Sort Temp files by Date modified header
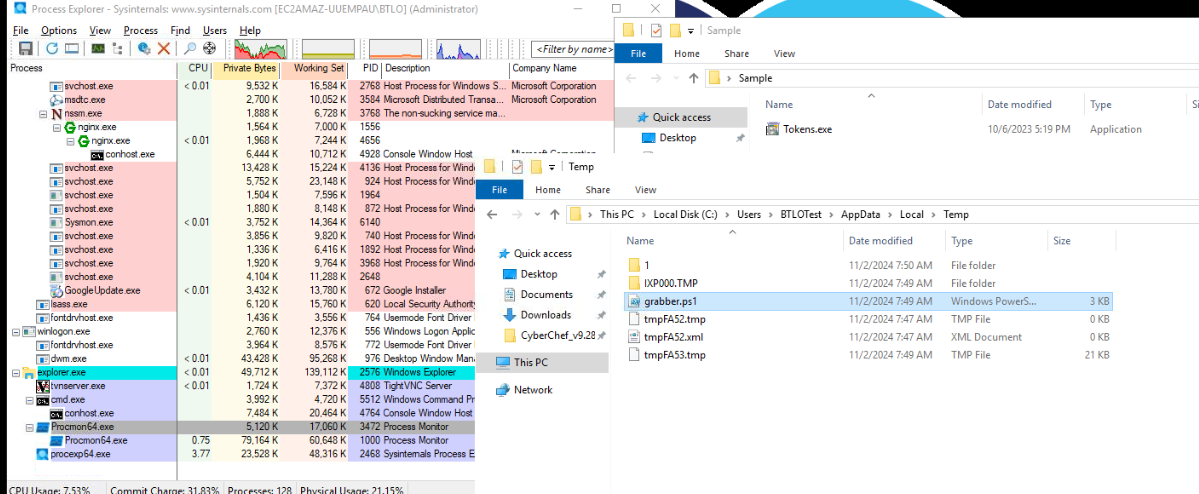This screenshot has width=1199, height=494. [880, 240]
